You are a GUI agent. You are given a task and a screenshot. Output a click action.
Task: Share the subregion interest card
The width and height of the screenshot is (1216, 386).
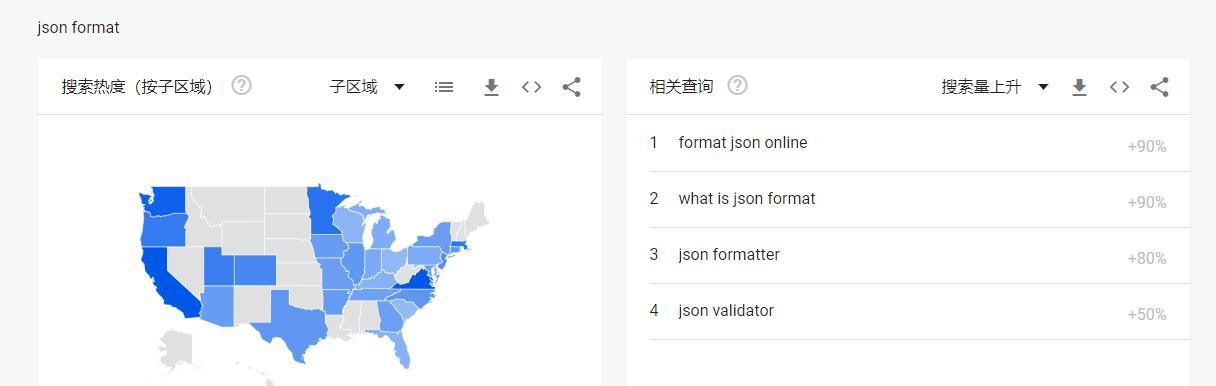[571, 87]
